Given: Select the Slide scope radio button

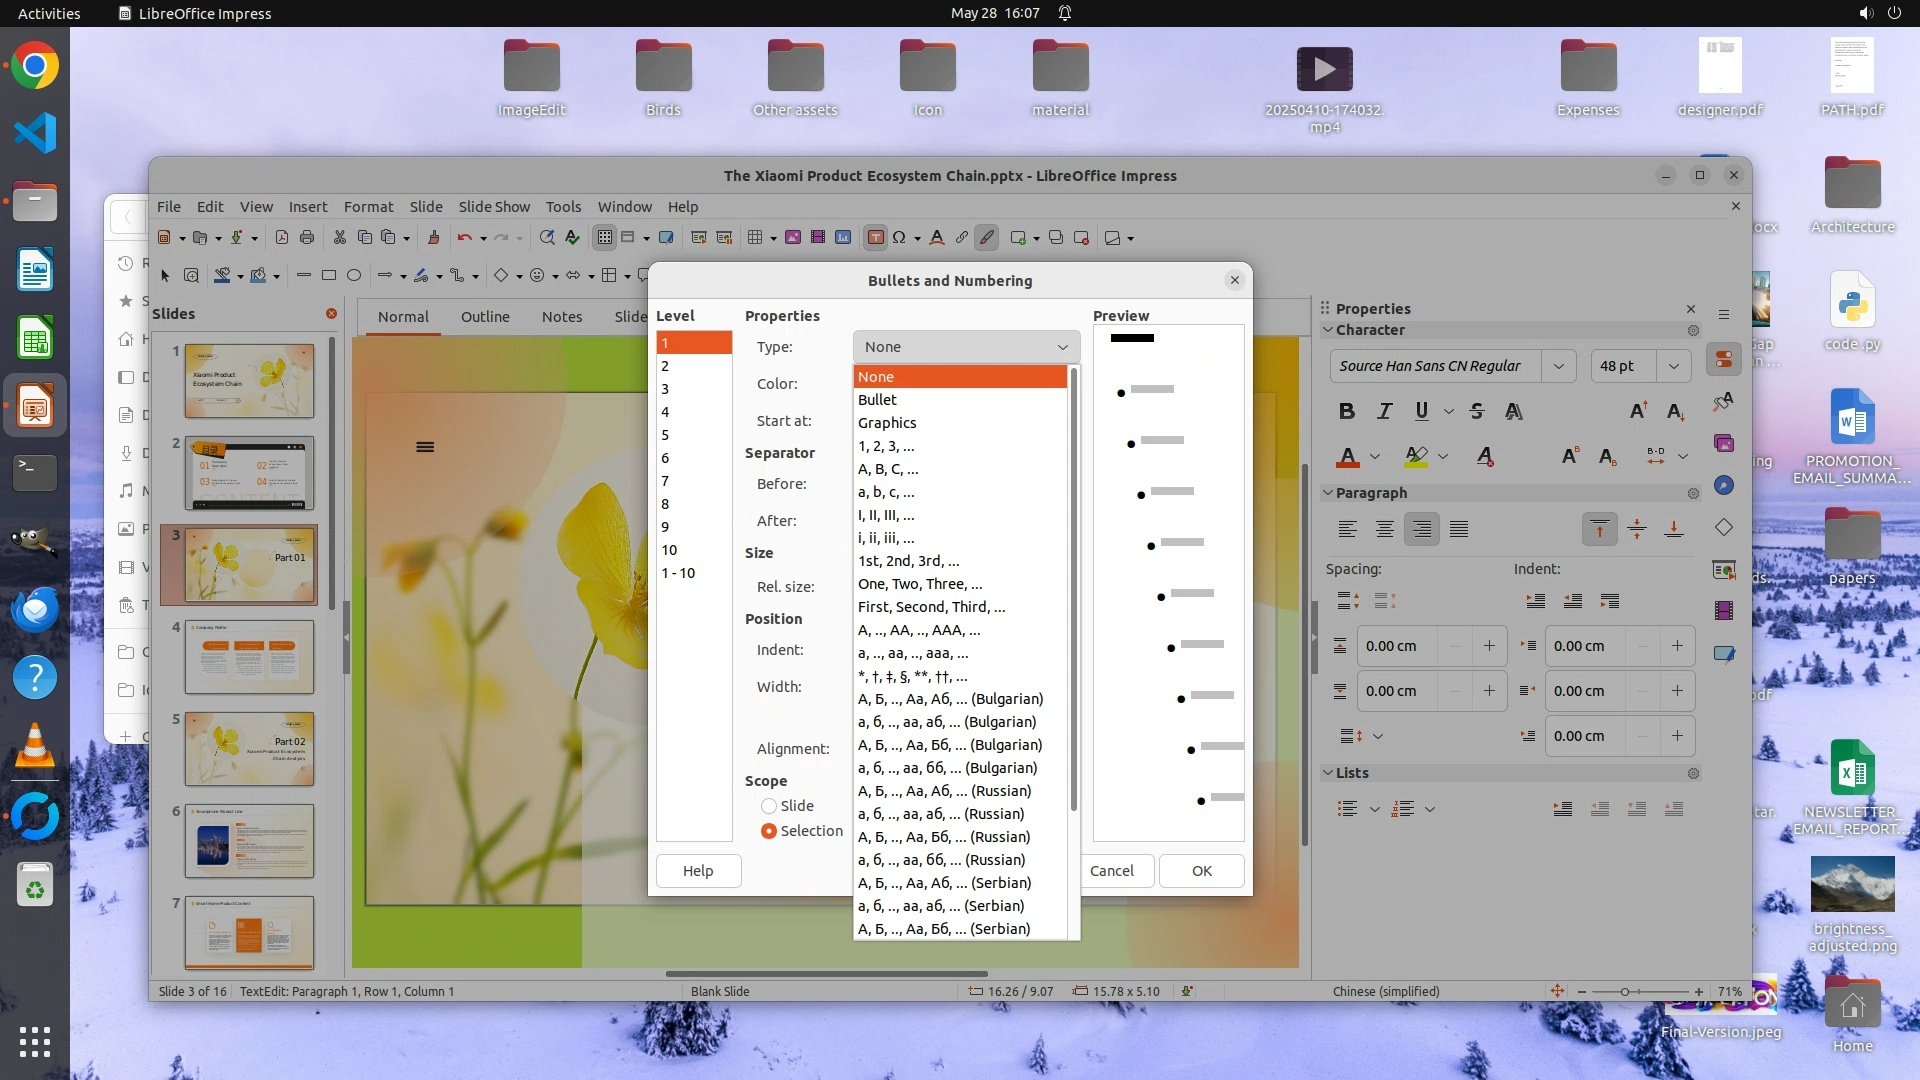Looking at the screenshot, I should tap(768, 806).
